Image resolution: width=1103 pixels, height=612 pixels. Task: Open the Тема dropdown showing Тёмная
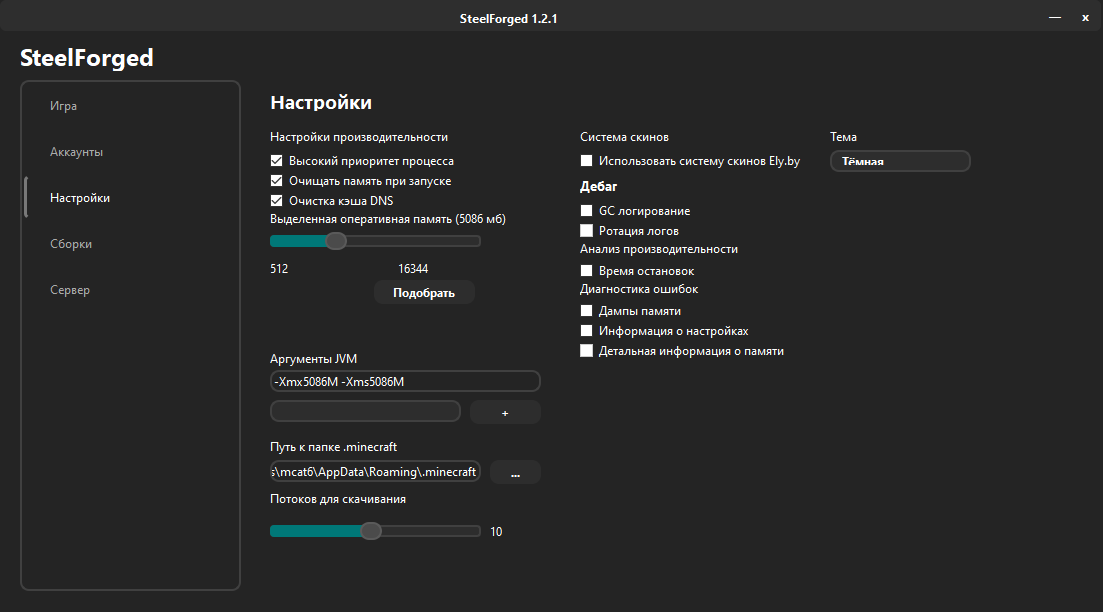click(x=900, y=161)
